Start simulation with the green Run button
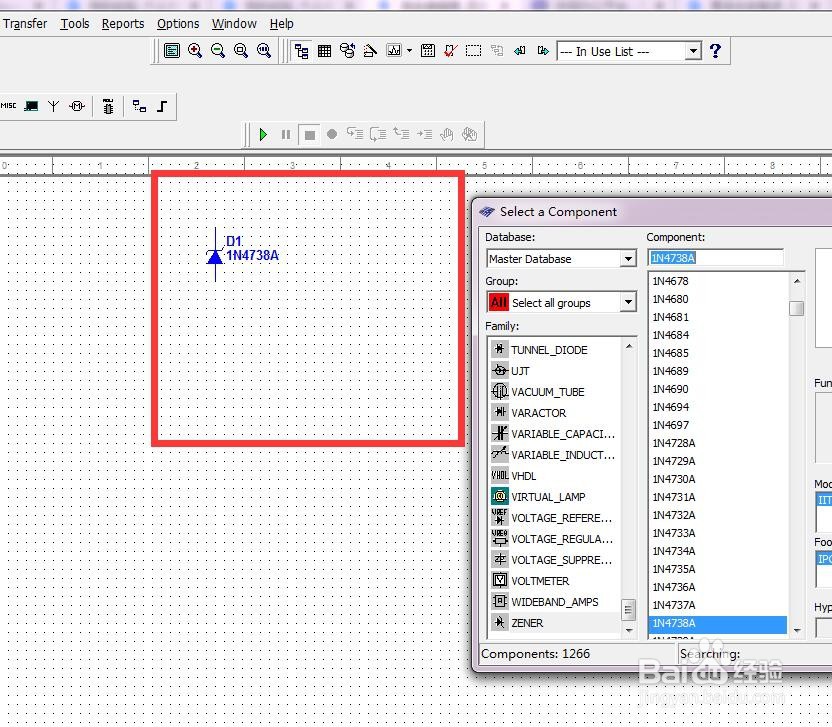 click(263, 134)
